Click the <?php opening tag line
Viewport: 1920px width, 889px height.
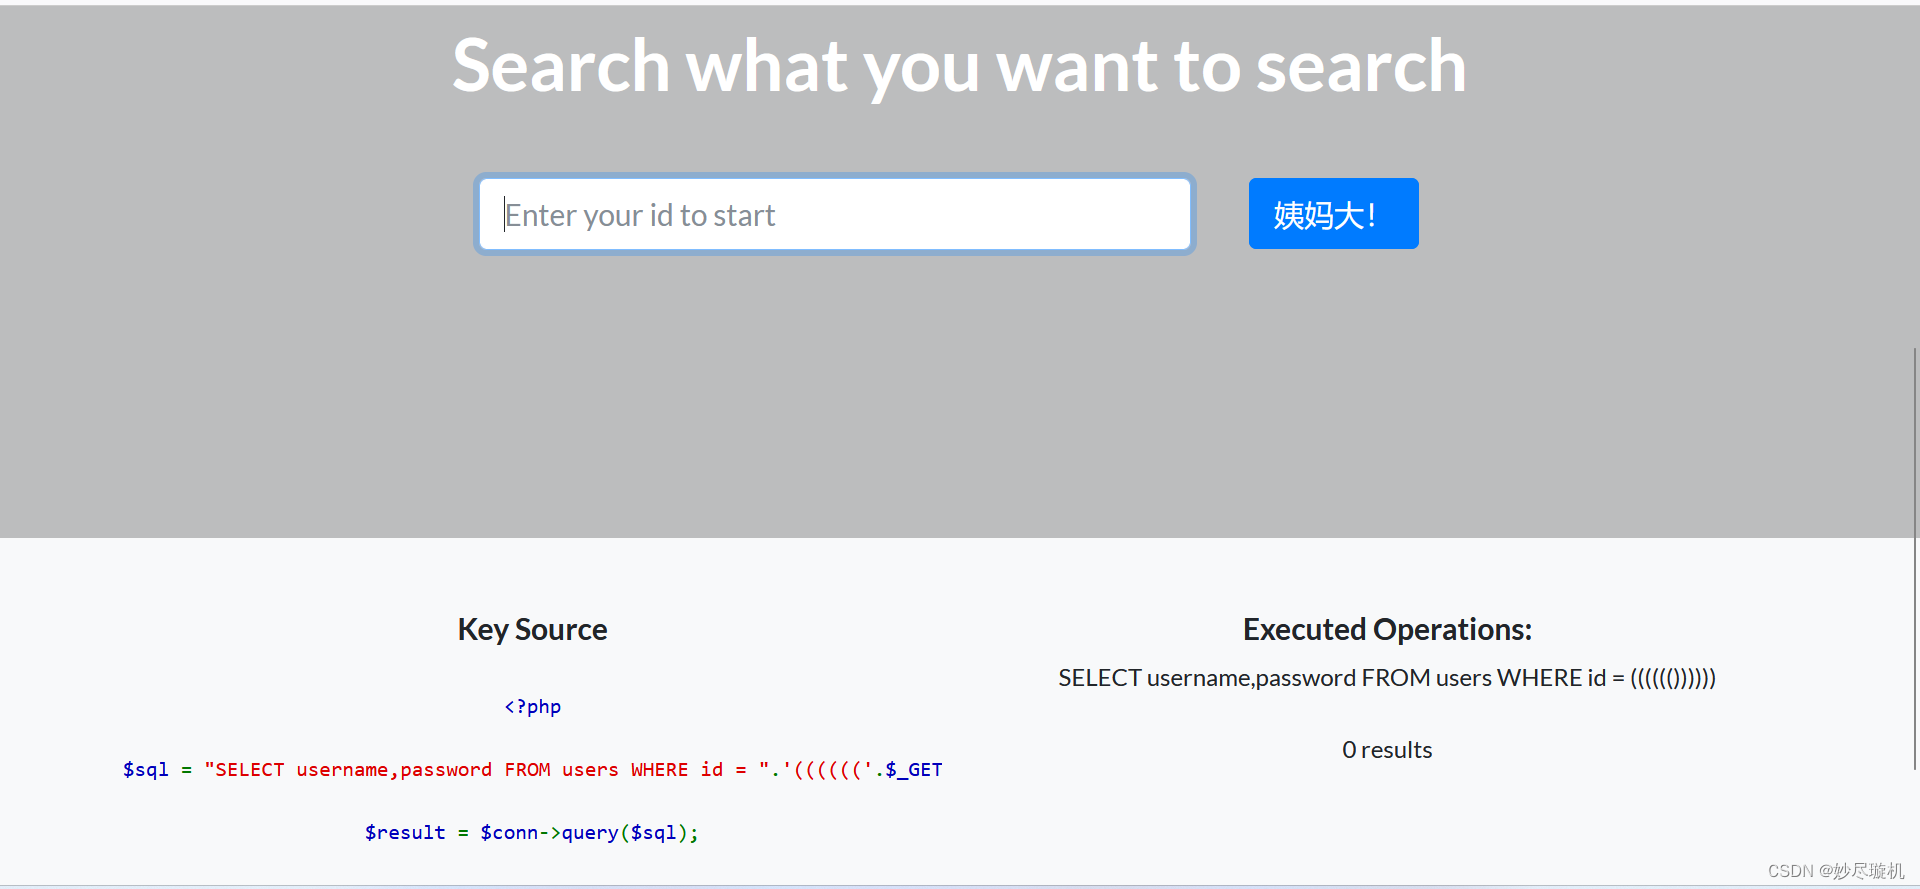point(532,707)
